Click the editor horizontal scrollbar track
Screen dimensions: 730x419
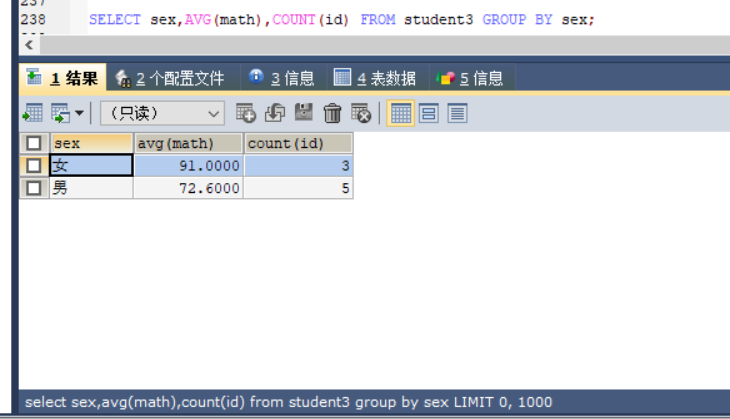click(385, 45)
